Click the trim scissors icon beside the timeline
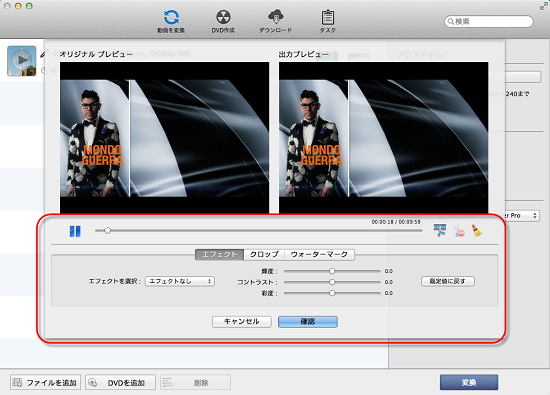The height and width of the screenshot is (395, 550). 440,230
